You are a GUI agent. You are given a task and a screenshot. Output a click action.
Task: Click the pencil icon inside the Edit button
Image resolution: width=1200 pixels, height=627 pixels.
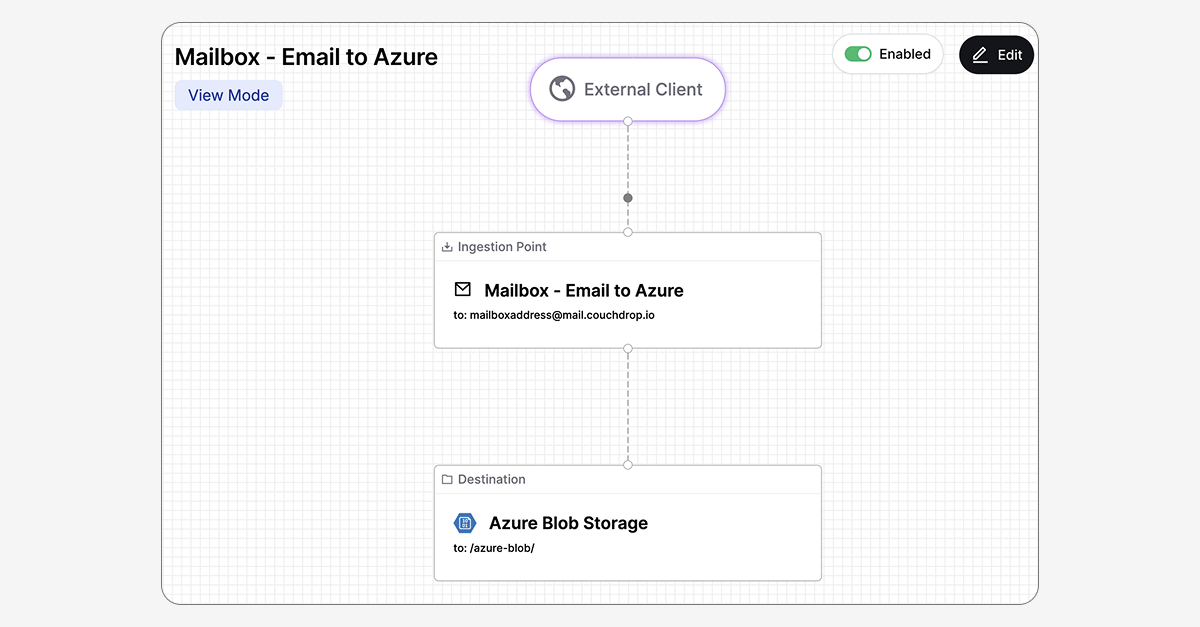coord(981,55)
